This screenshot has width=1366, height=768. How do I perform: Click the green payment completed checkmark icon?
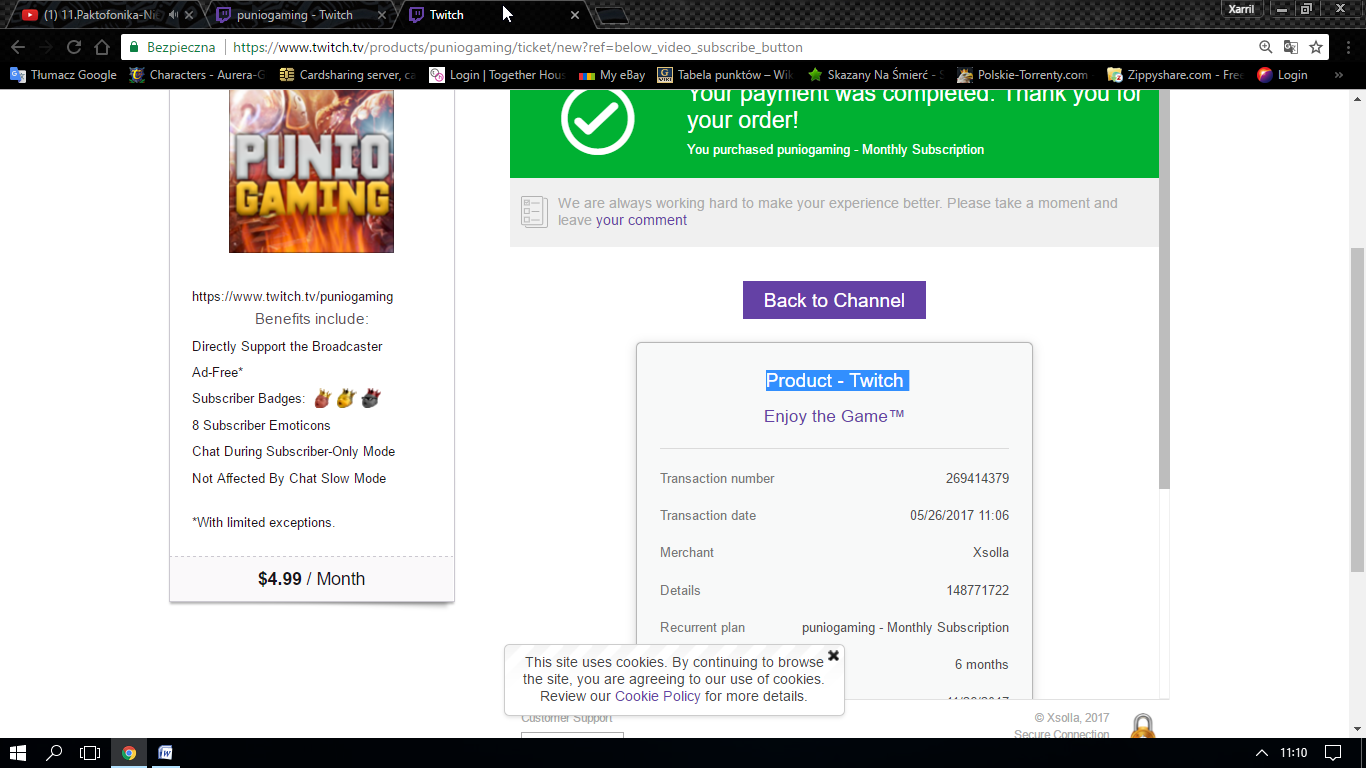coord(598,119)
